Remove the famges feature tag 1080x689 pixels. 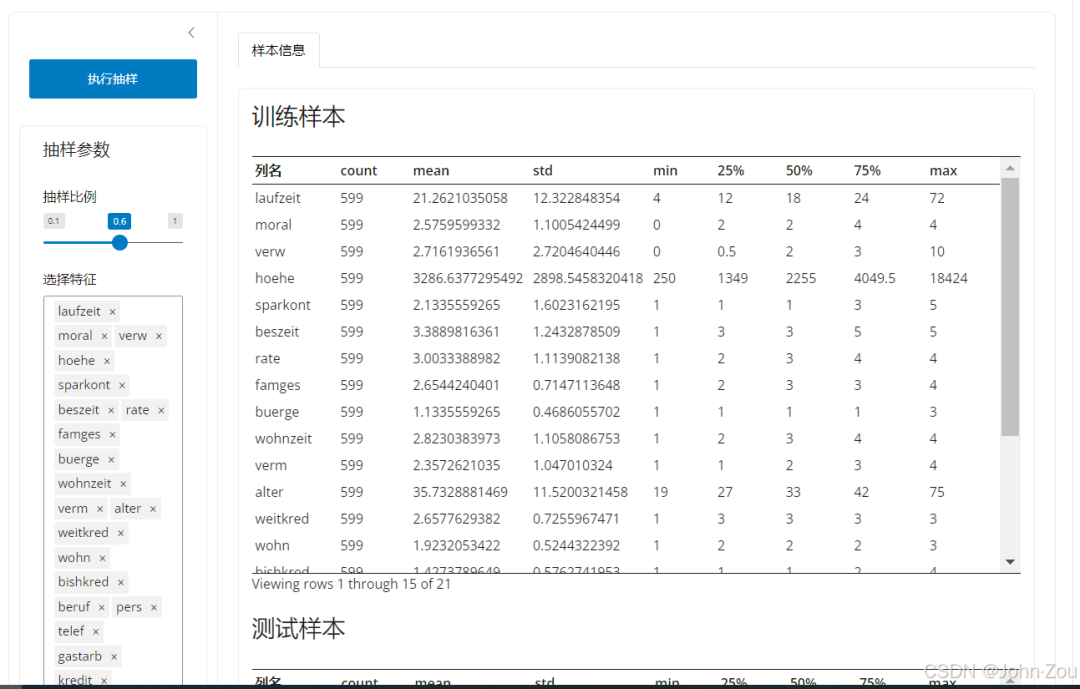coord(112,435)
